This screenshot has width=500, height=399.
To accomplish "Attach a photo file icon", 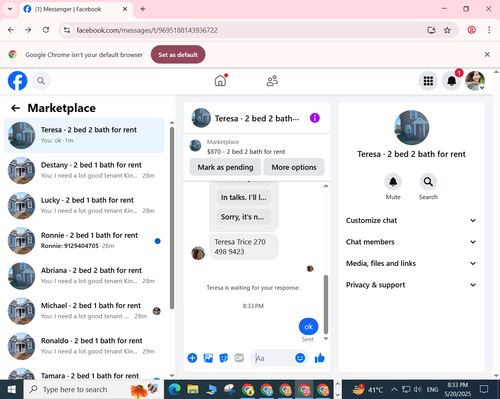I will tap(208, 358).
